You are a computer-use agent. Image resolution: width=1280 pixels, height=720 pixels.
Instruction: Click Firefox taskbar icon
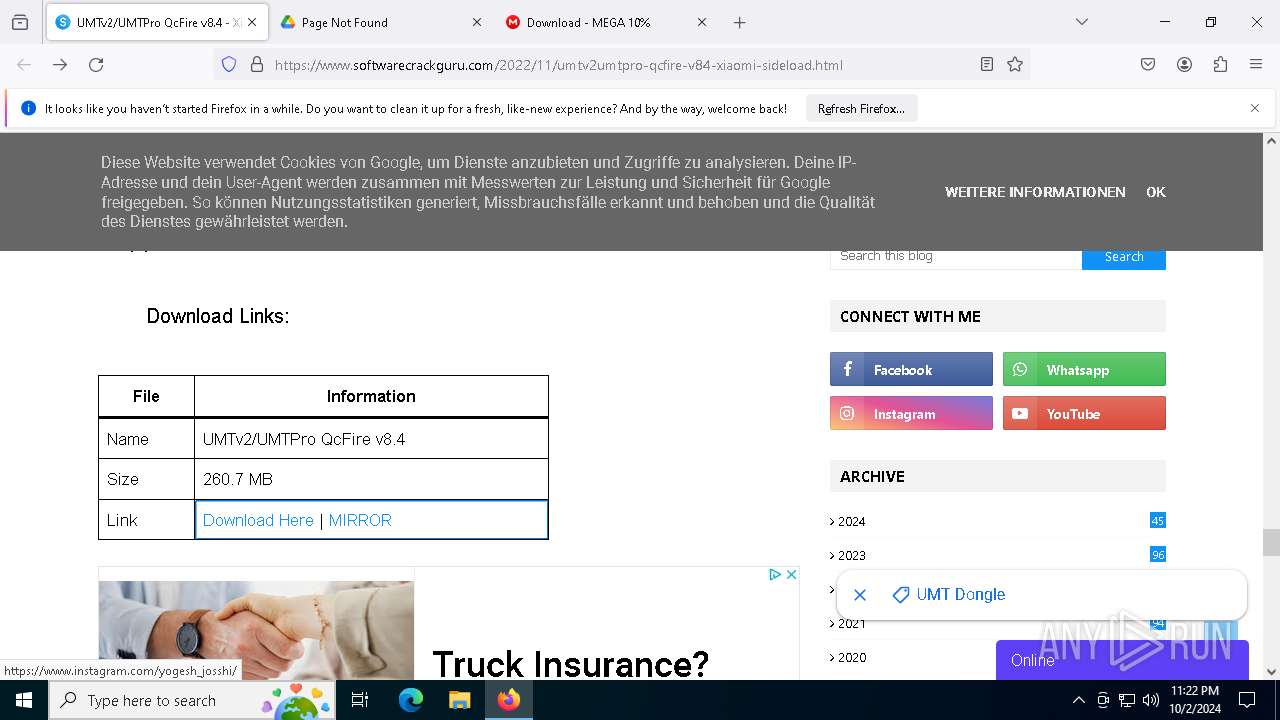point(509,700)
